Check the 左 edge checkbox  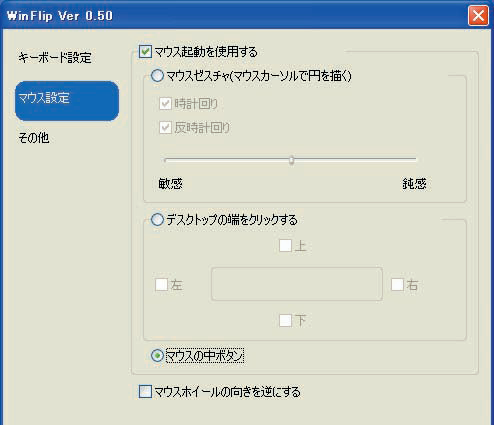161,285
